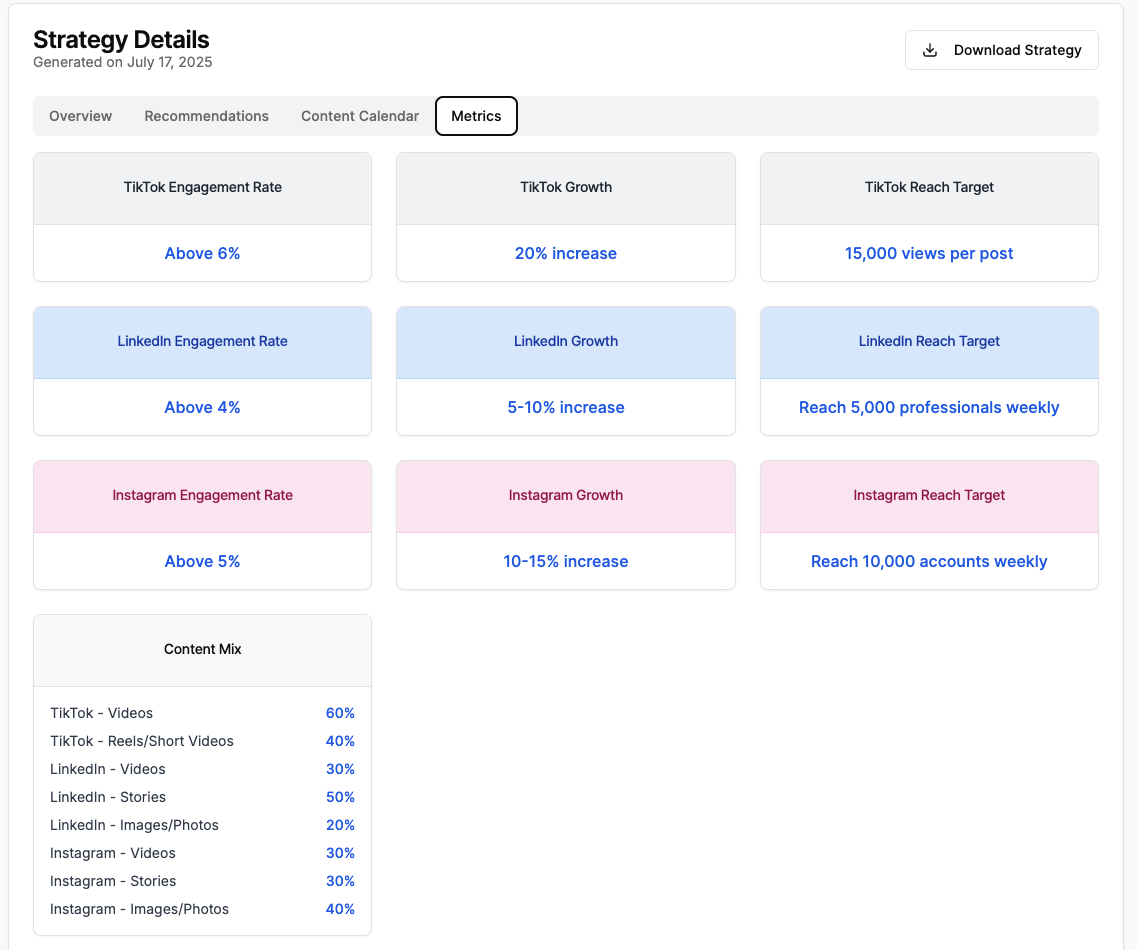Click the TikTok Engagement Rate card header

click(x=202, y=188)
